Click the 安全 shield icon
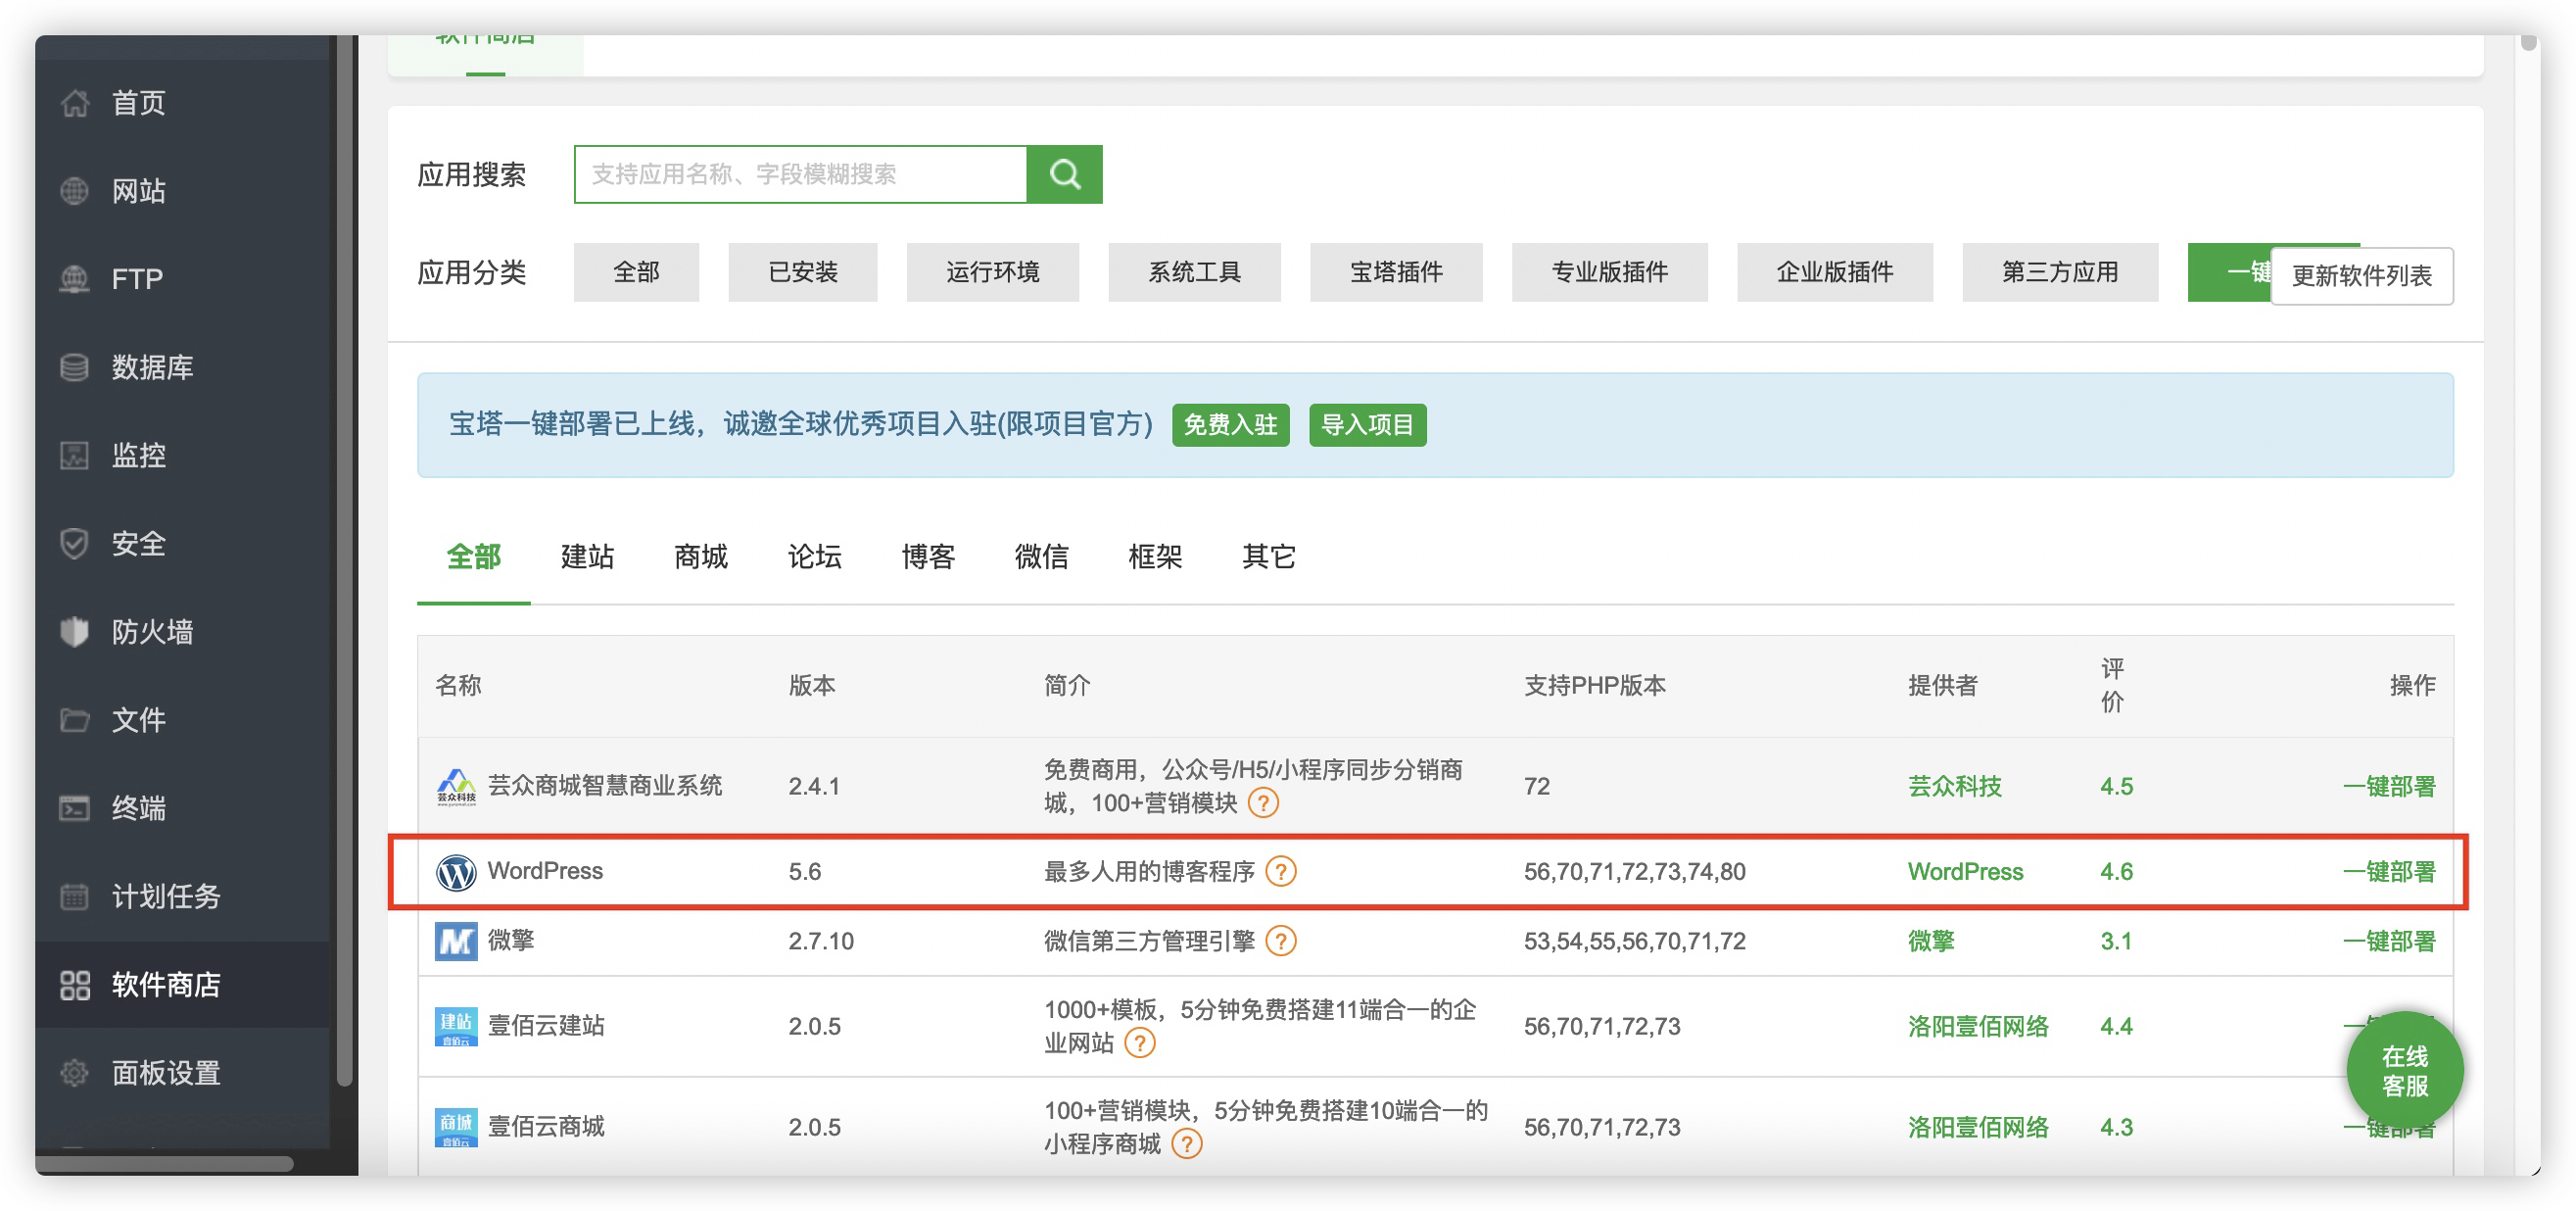2576x1211 pixels. click(75, 543)
